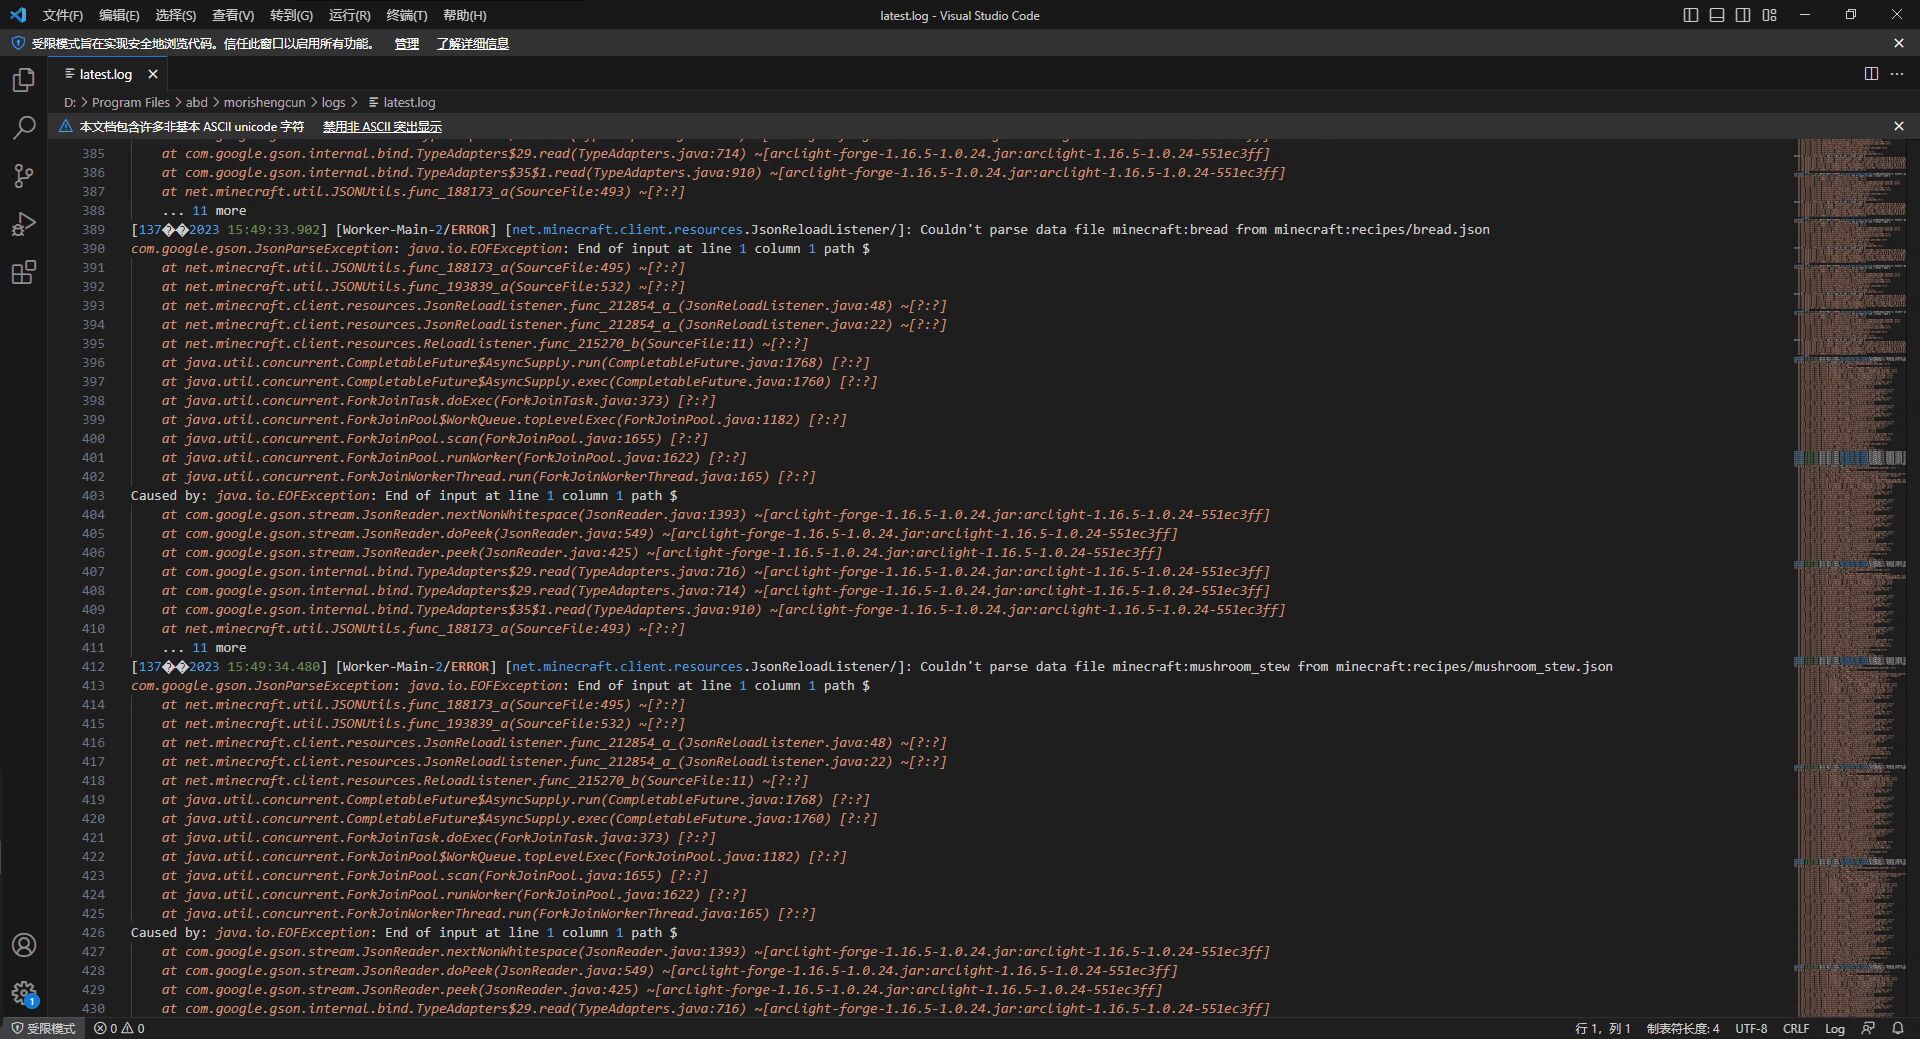Open editor More Actions ellipsis menu

tap(1897, 74)
